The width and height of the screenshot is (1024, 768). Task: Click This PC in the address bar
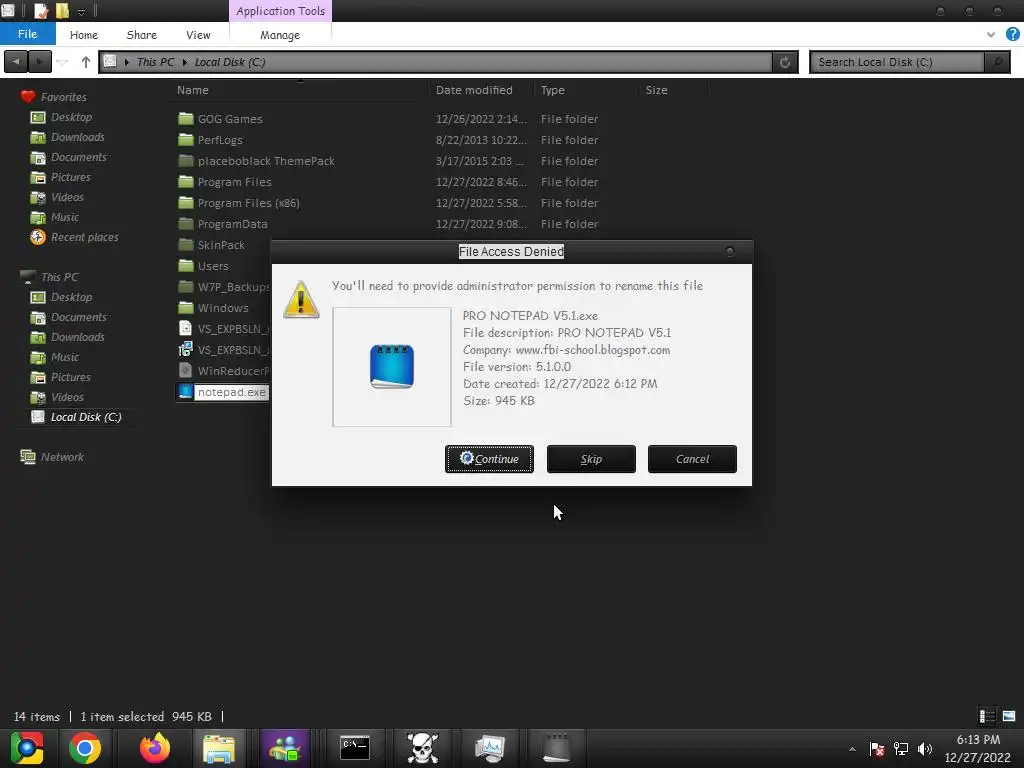(x=155, y=62)
